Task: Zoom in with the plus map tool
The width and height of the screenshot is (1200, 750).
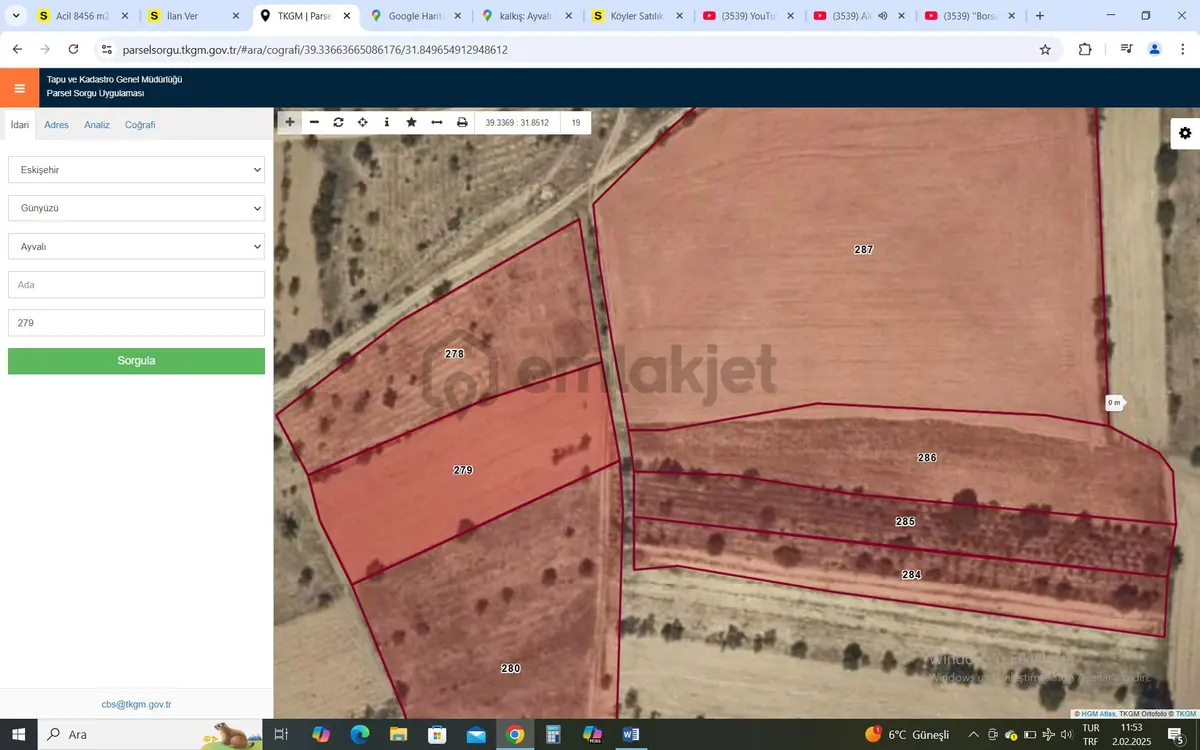Action: point(290,122)
